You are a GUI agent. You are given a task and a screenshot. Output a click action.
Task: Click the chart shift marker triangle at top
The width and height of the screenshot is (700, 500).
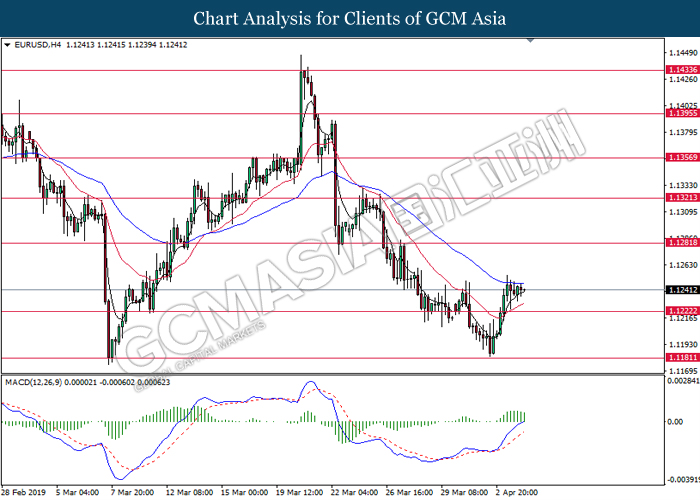point(530,40)
